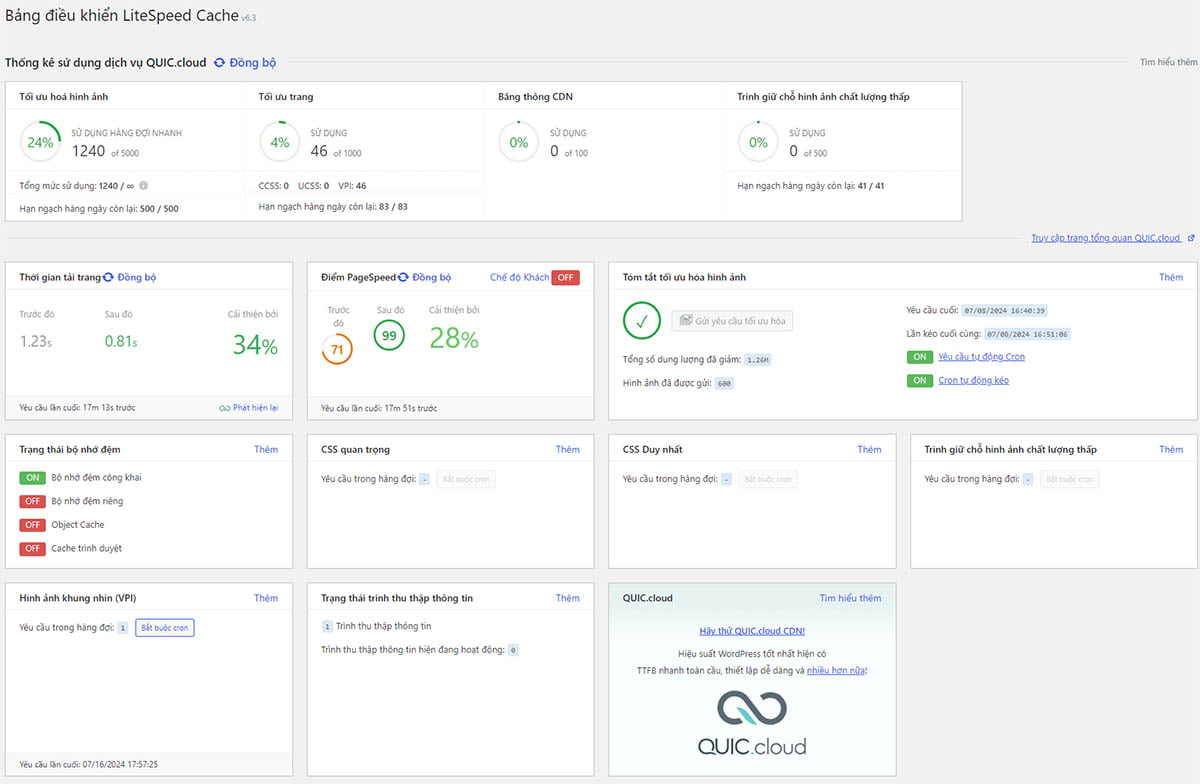Screen dimensions: 1200x784
Task: Click Bảng điều khiển LiteSpeed Cache heading
Action: click(x=122, y=16)
